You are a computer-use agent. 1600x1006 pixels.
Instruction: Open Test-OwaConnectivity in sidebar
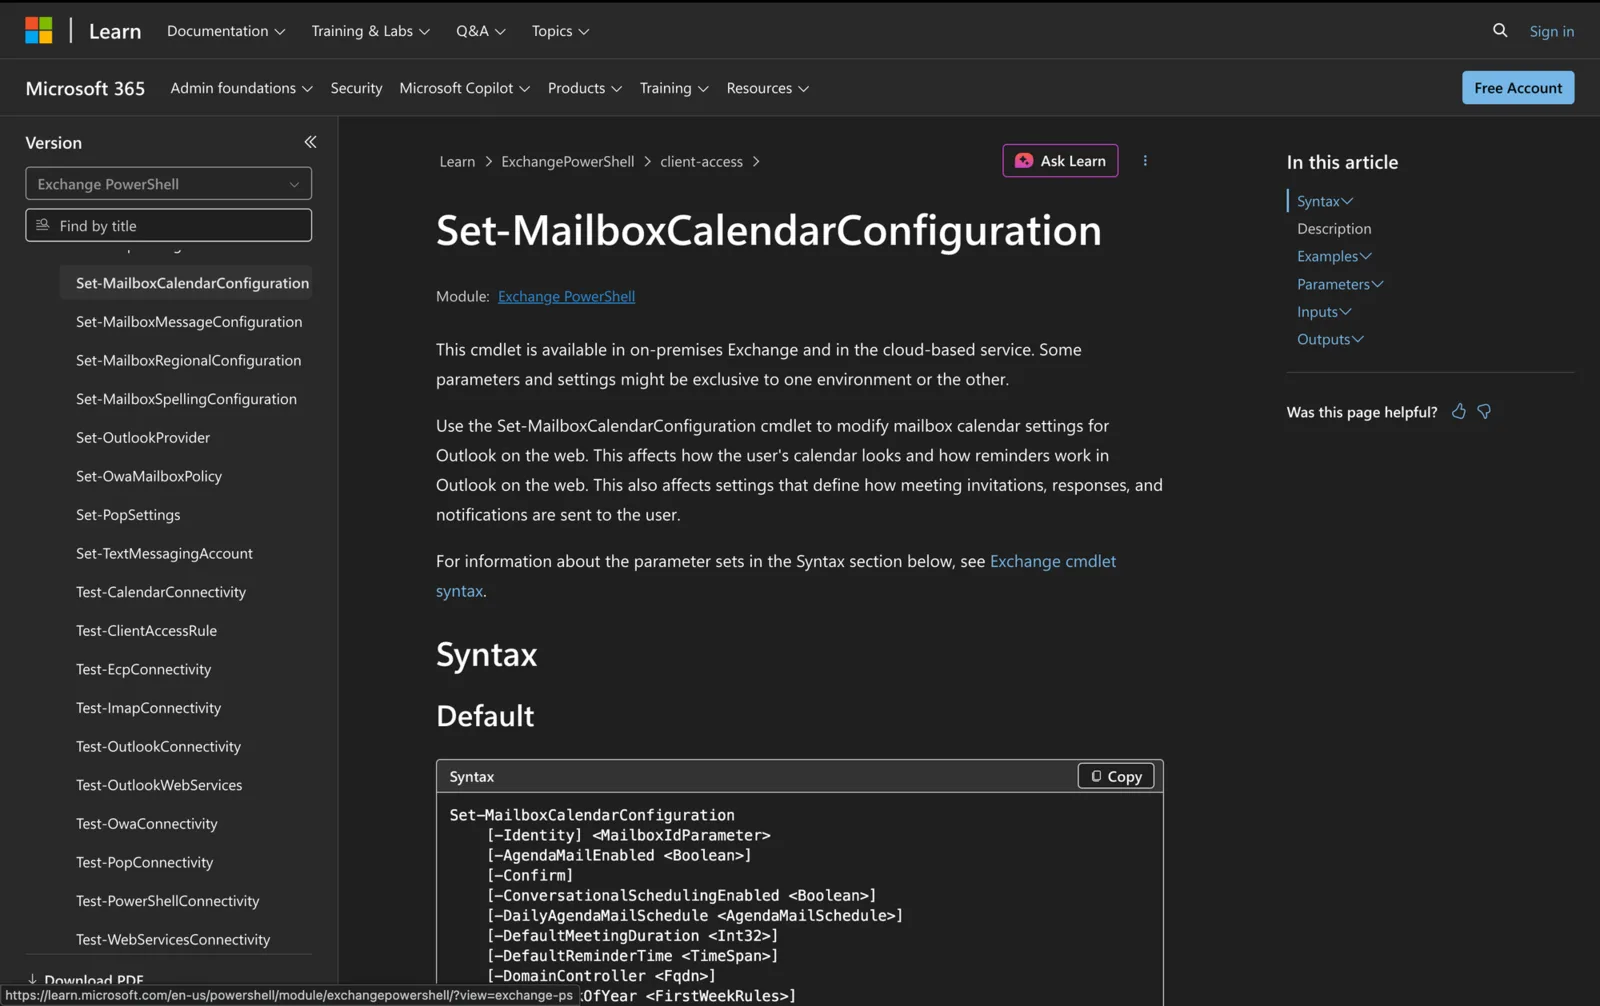[x=146, y=824]
